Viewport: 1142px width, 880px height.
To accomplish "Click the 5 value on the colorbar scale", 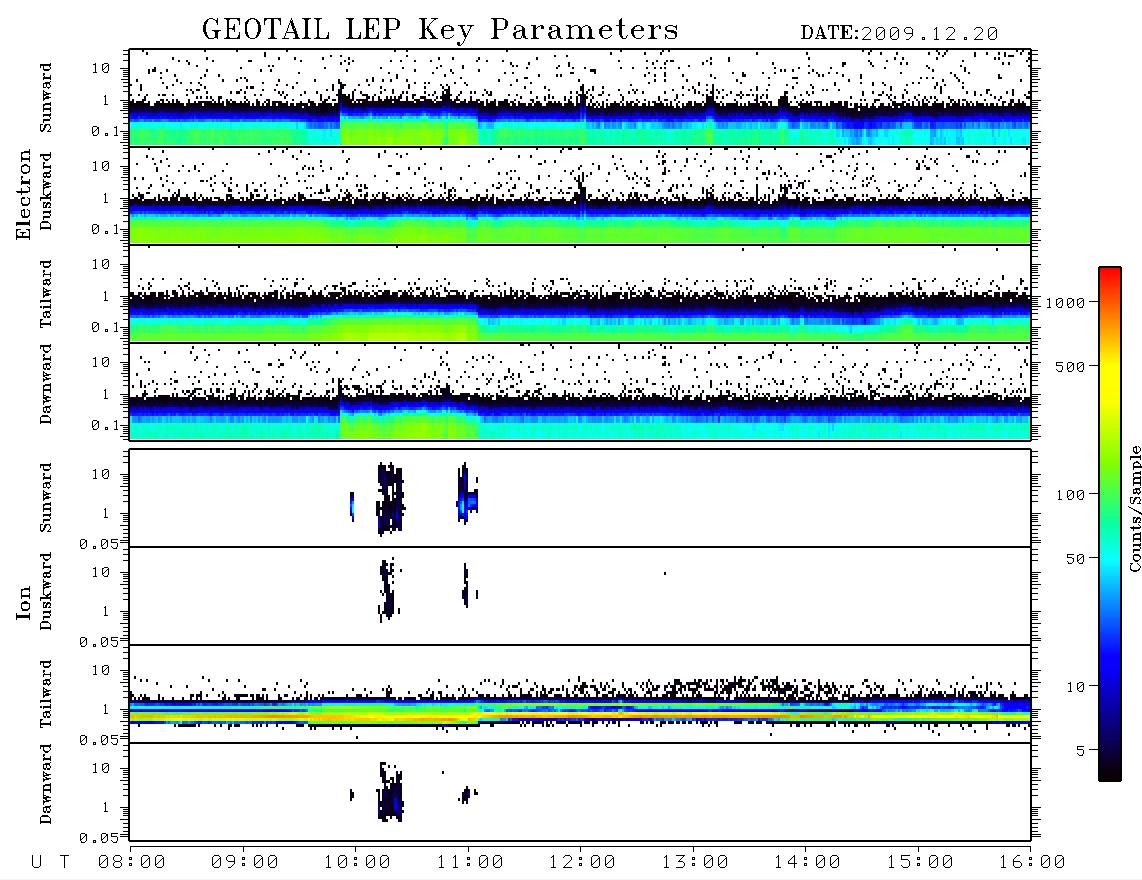I will (1081, 751).
